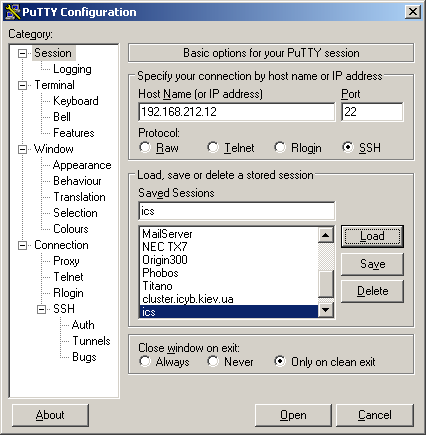Click the Delete session button
The height and width of the screenshot is (435, 426).
(372, 291)
